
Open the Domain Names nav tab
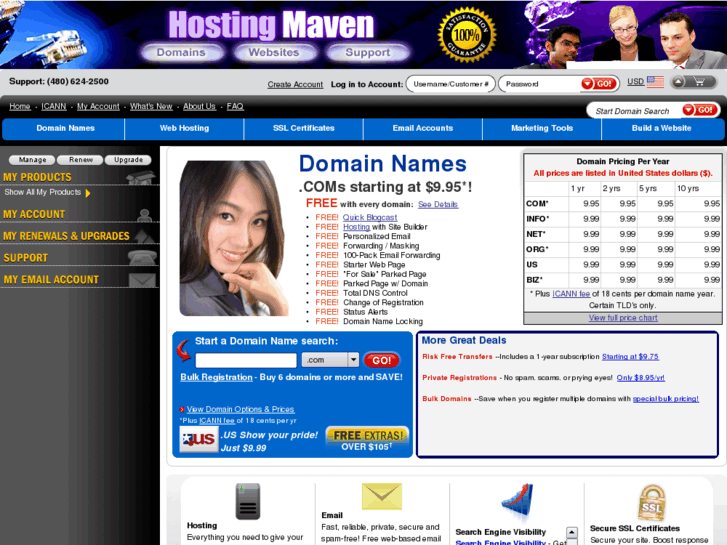(x=65, y=128)
